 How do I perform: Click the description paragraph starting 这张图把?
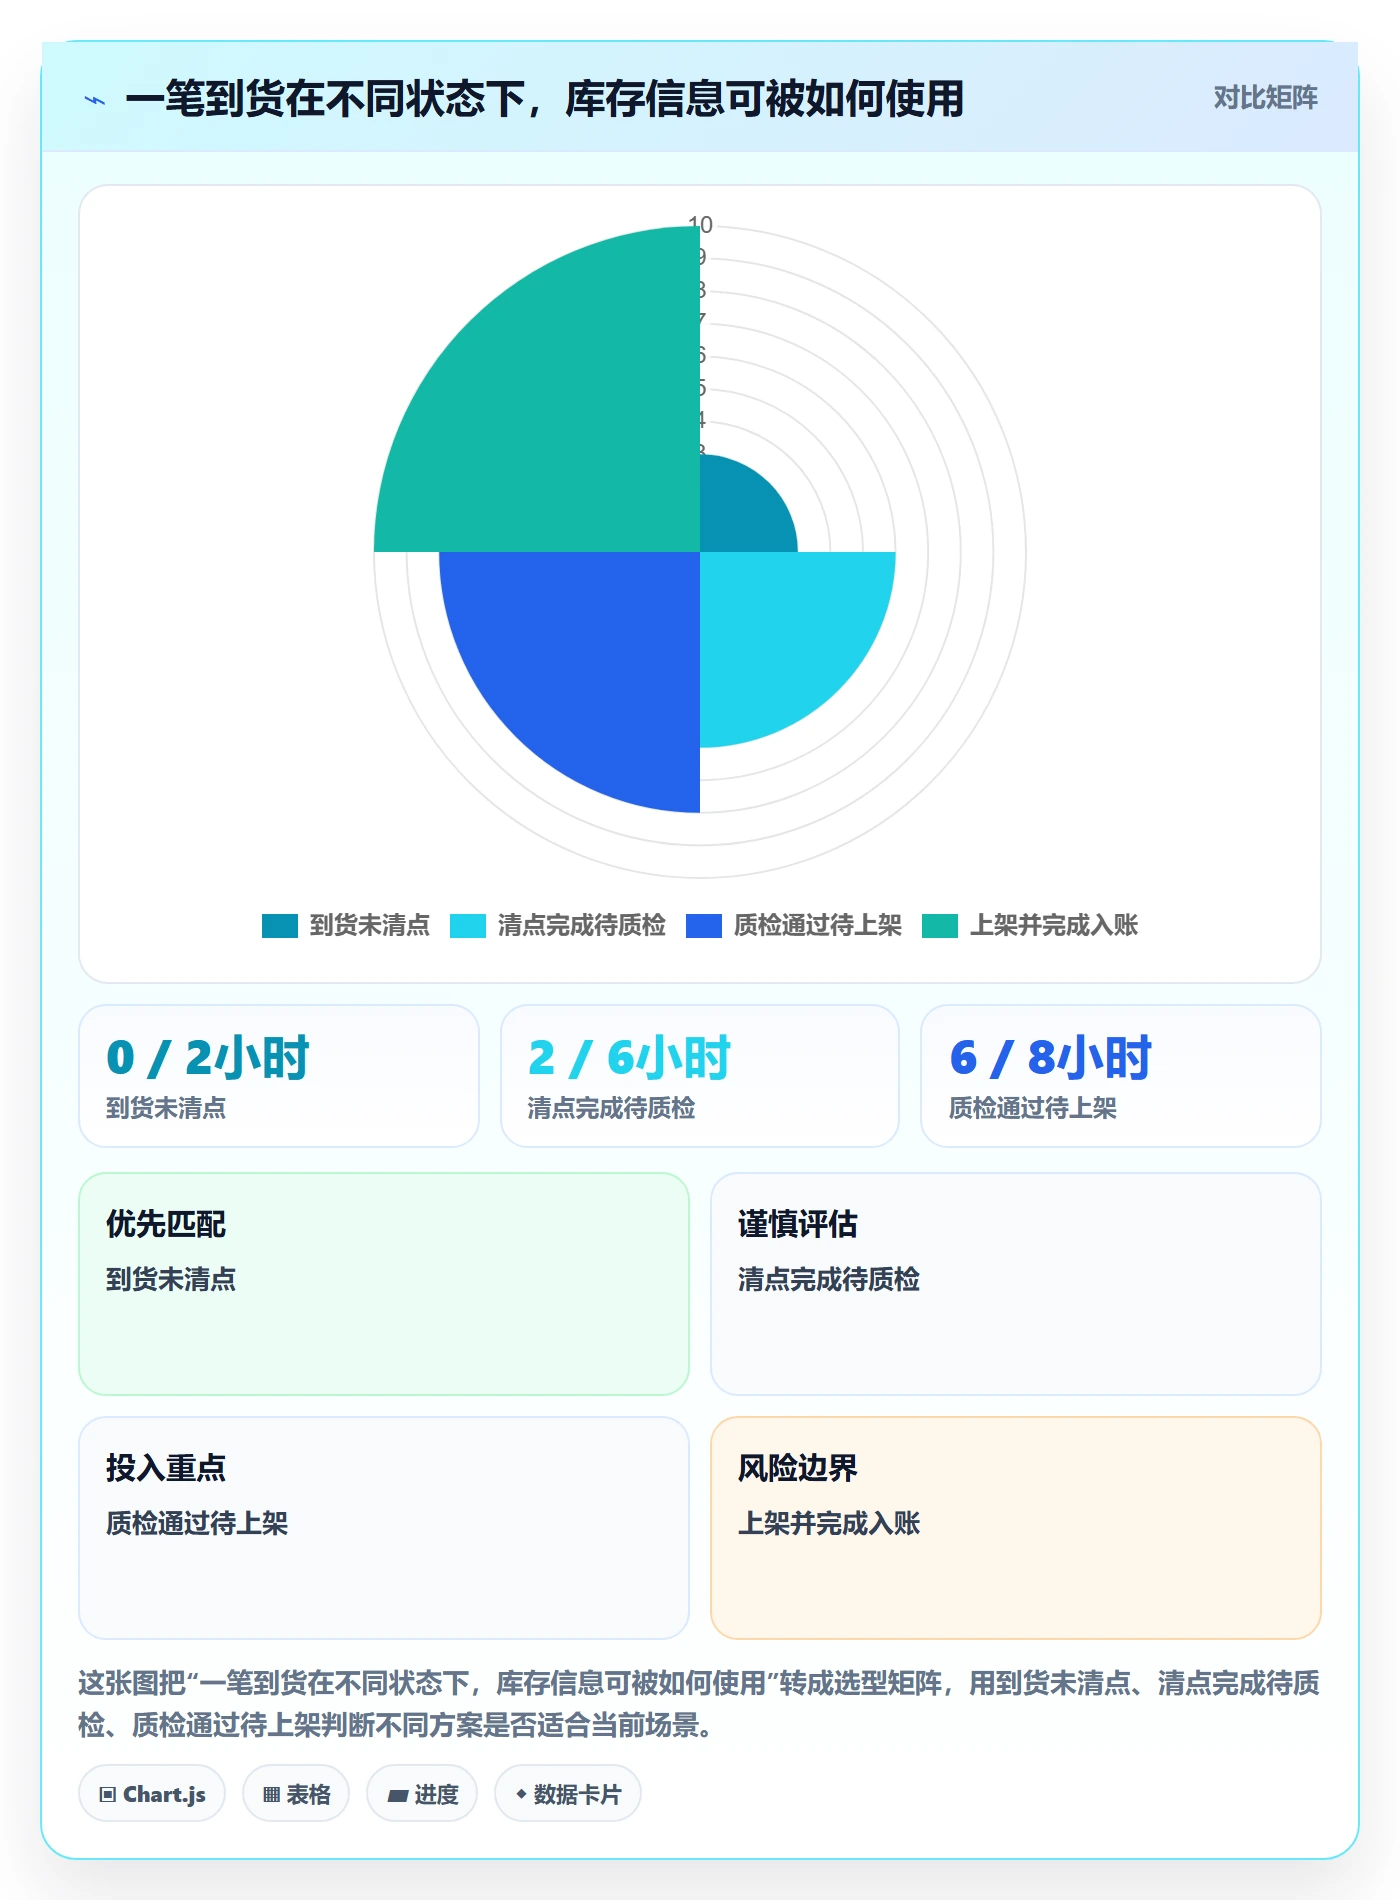point(699,1704)
